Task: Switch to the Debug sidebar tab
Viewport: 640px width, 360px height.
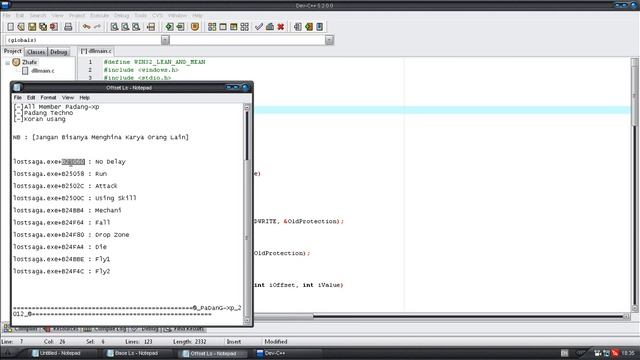Action: pos(59,52)
